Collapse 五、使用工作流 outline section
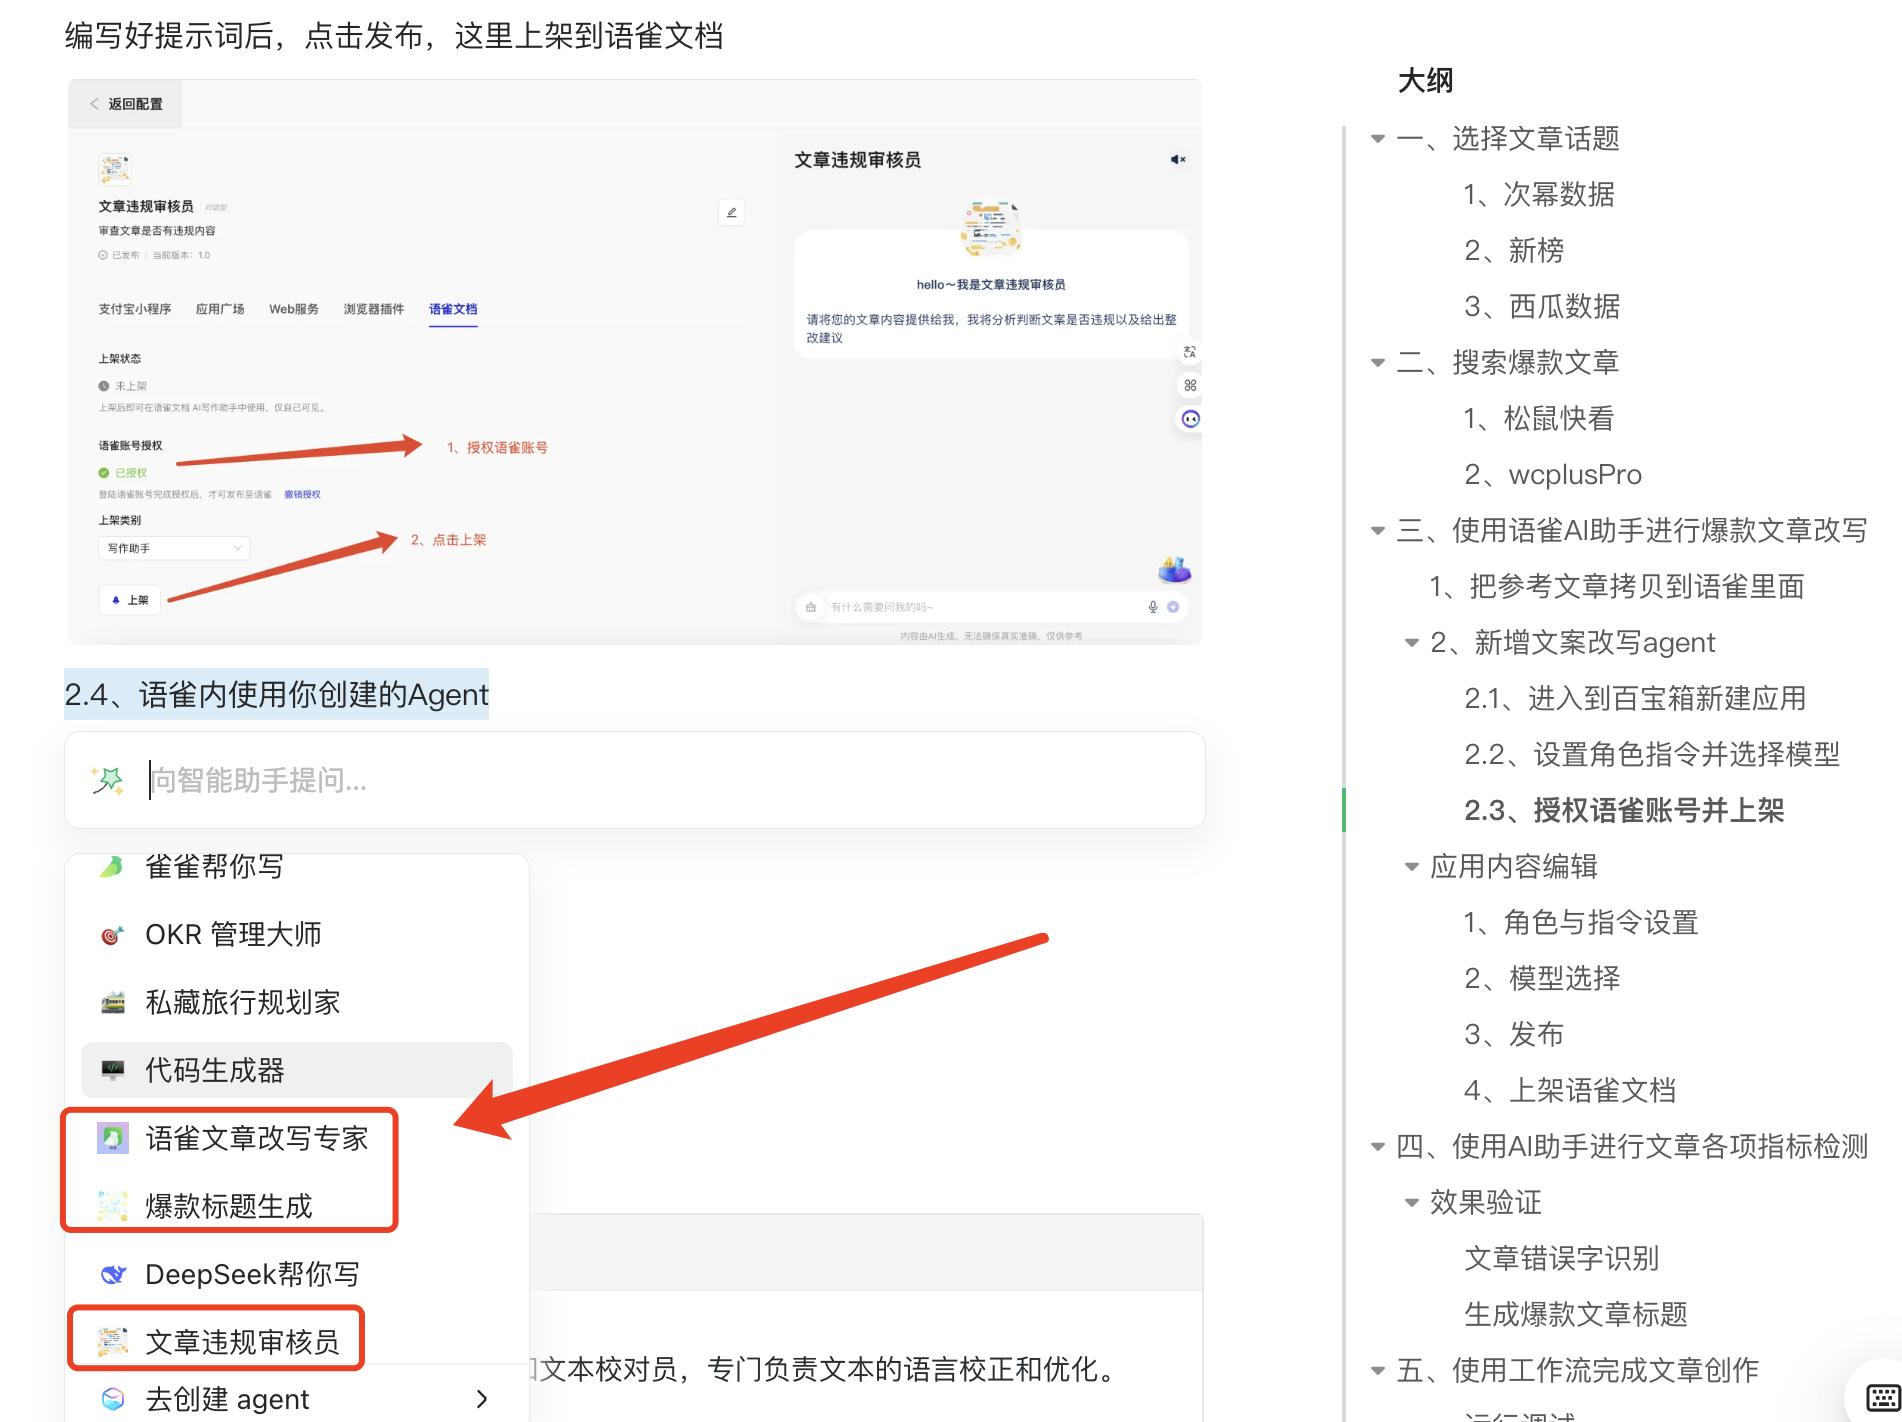The image size is (1902, 1422). (1378, 1371)
